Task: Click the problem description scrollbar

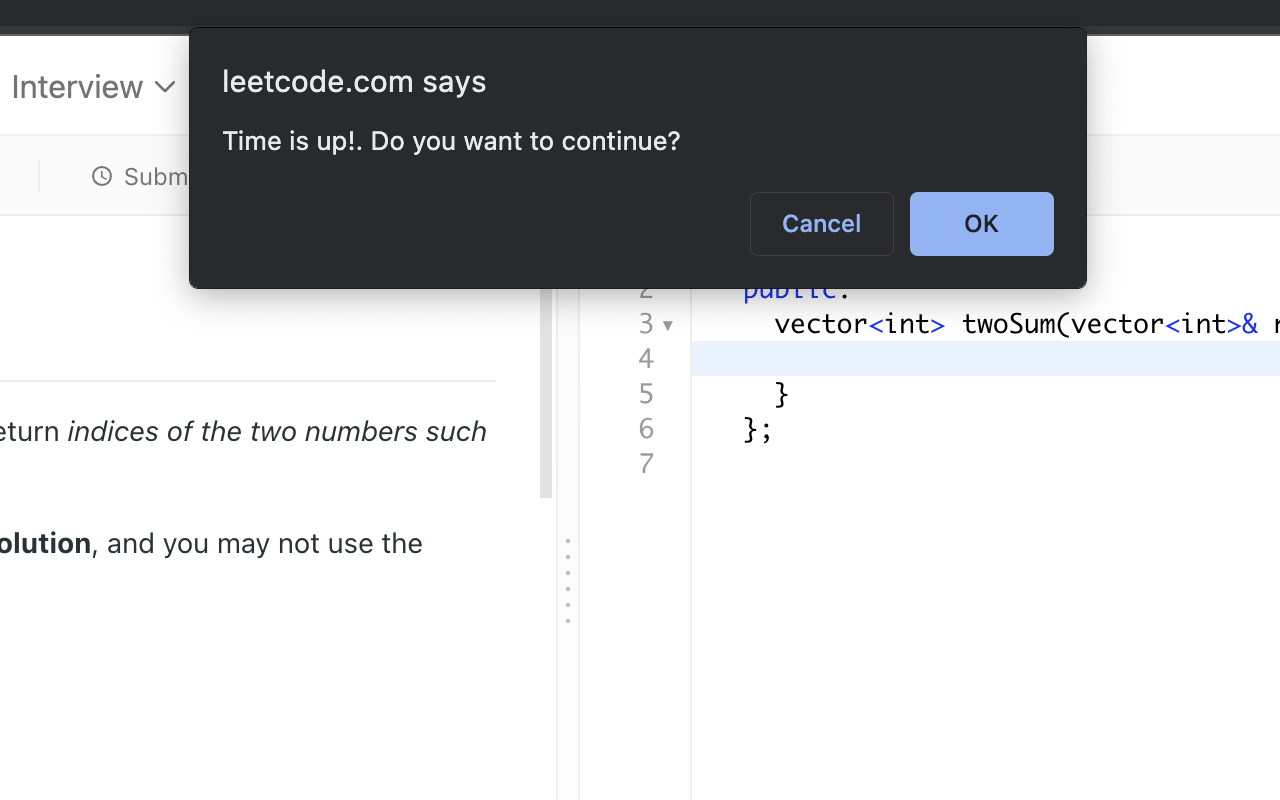Action: pyautogui.click(x=546, y=393)
